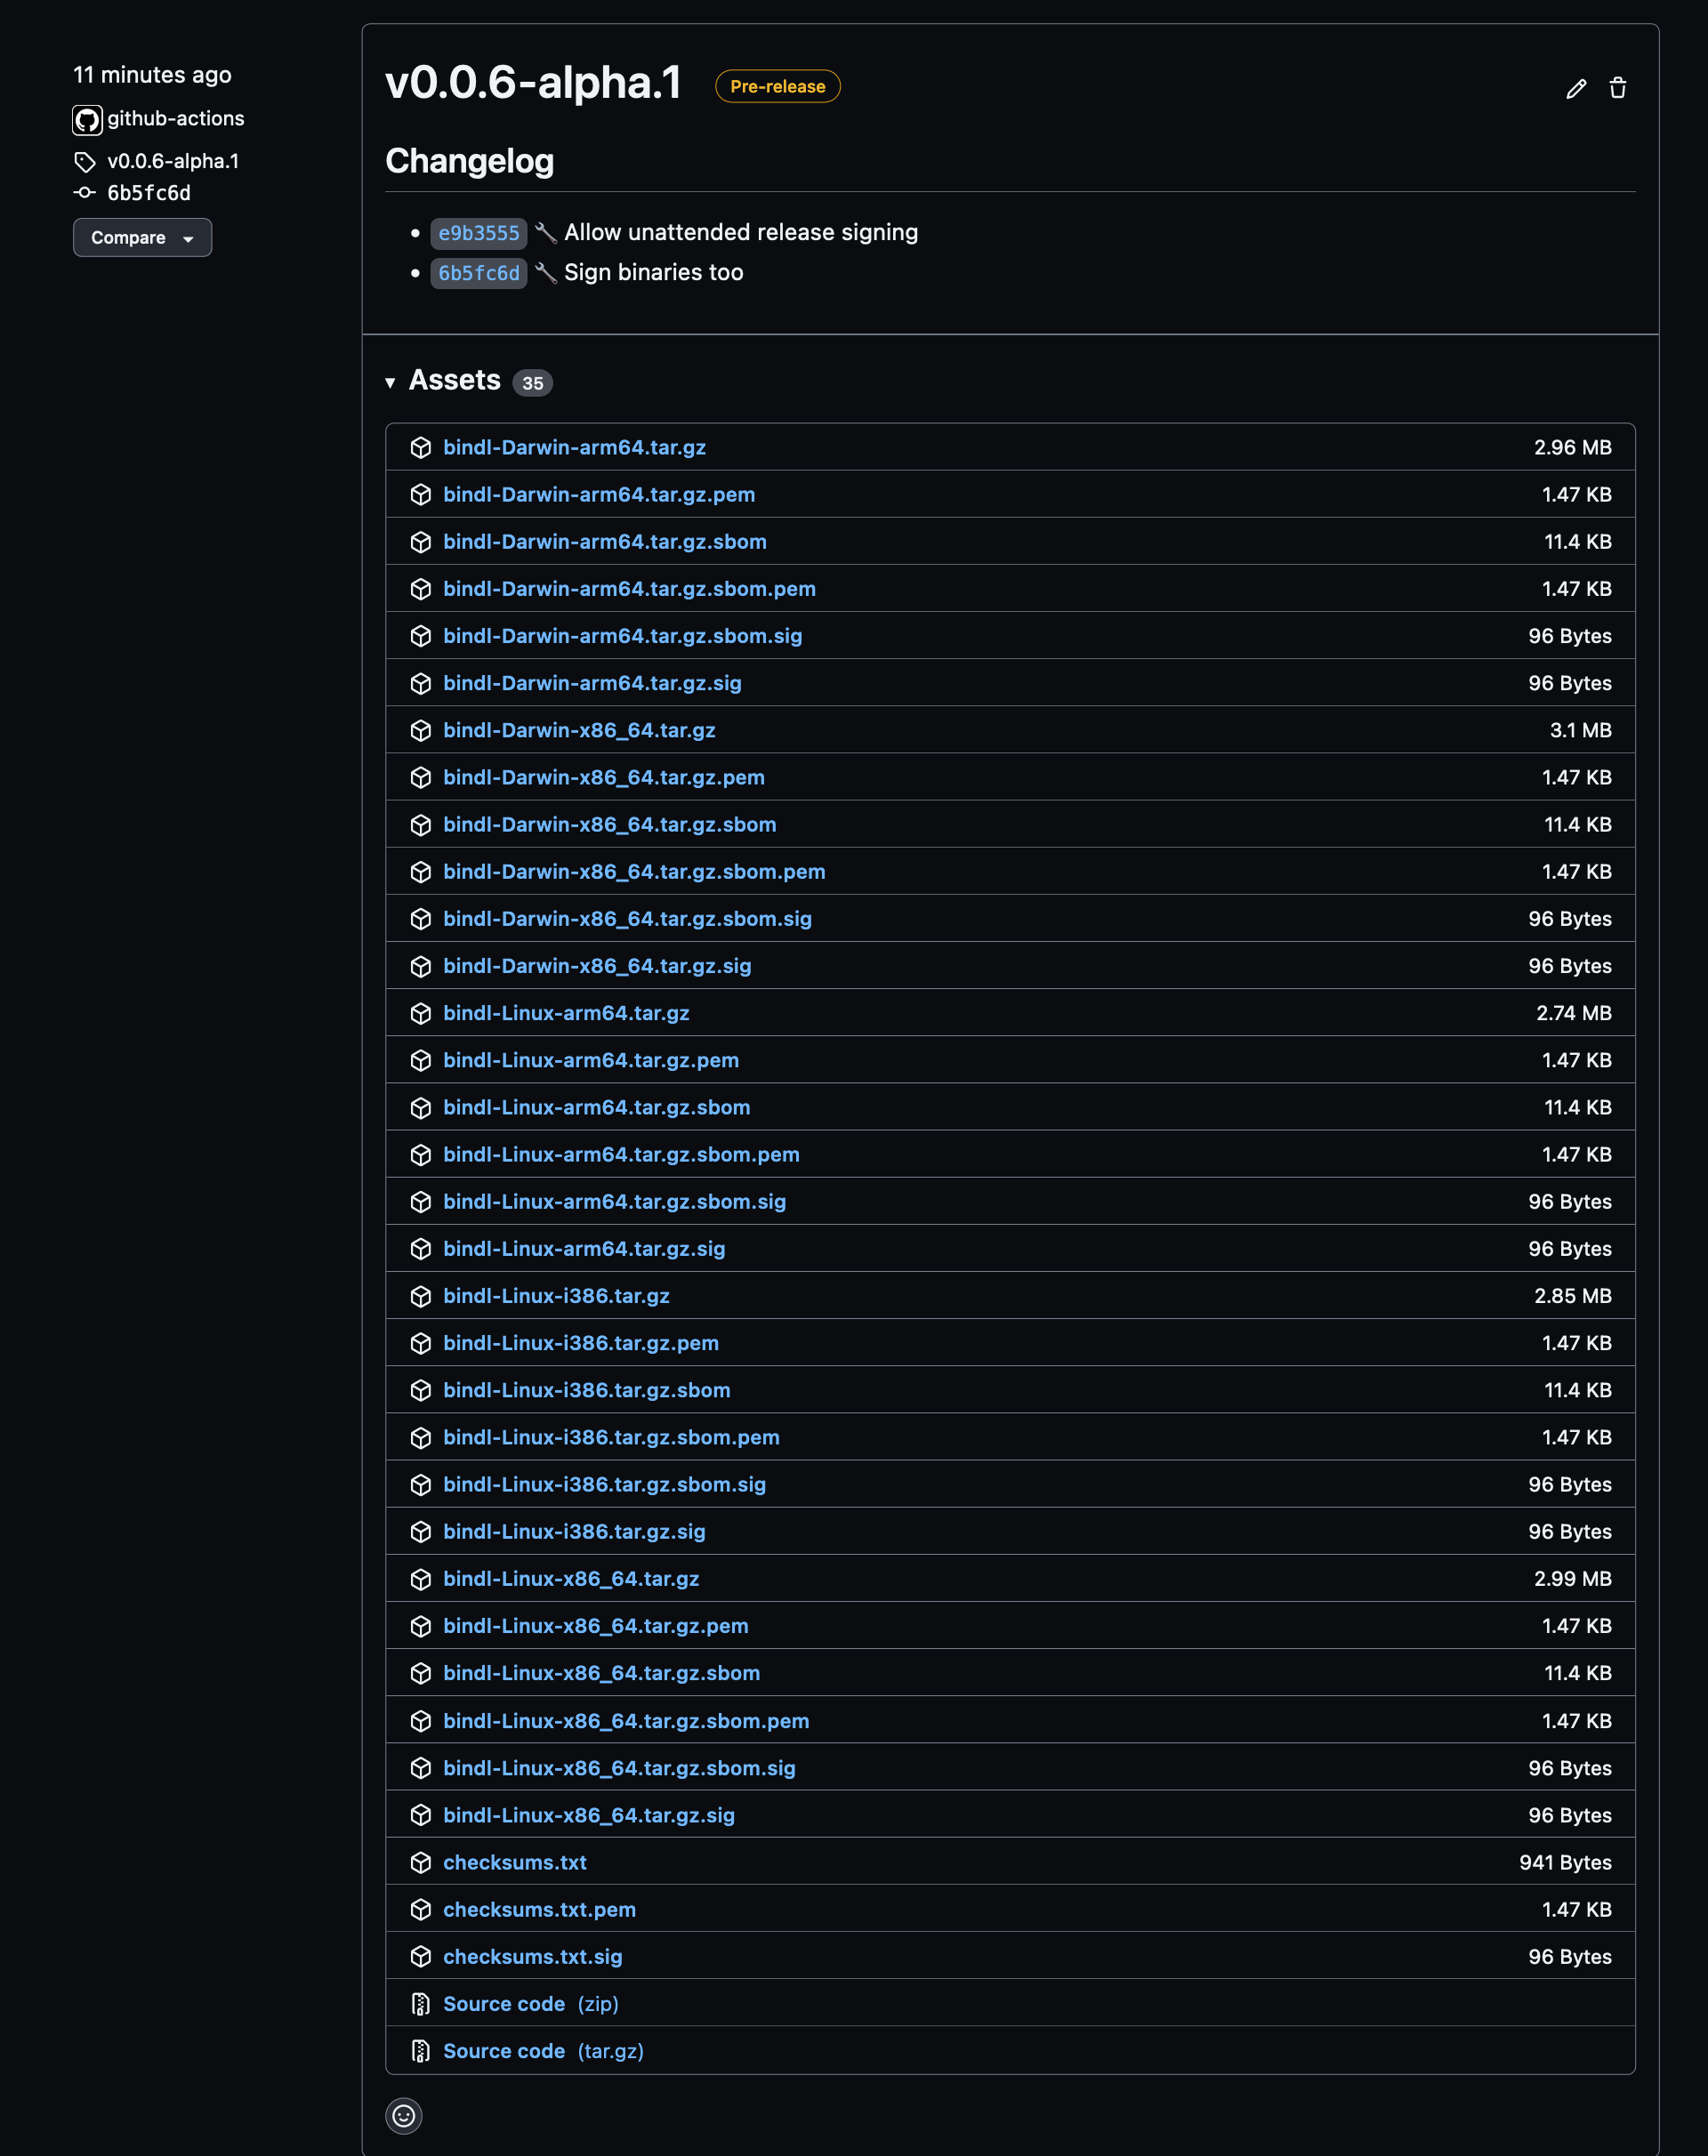This screenshot has height=2156, width=1708.
Task: Open the github-actions author link
Action: coord(175,119)
